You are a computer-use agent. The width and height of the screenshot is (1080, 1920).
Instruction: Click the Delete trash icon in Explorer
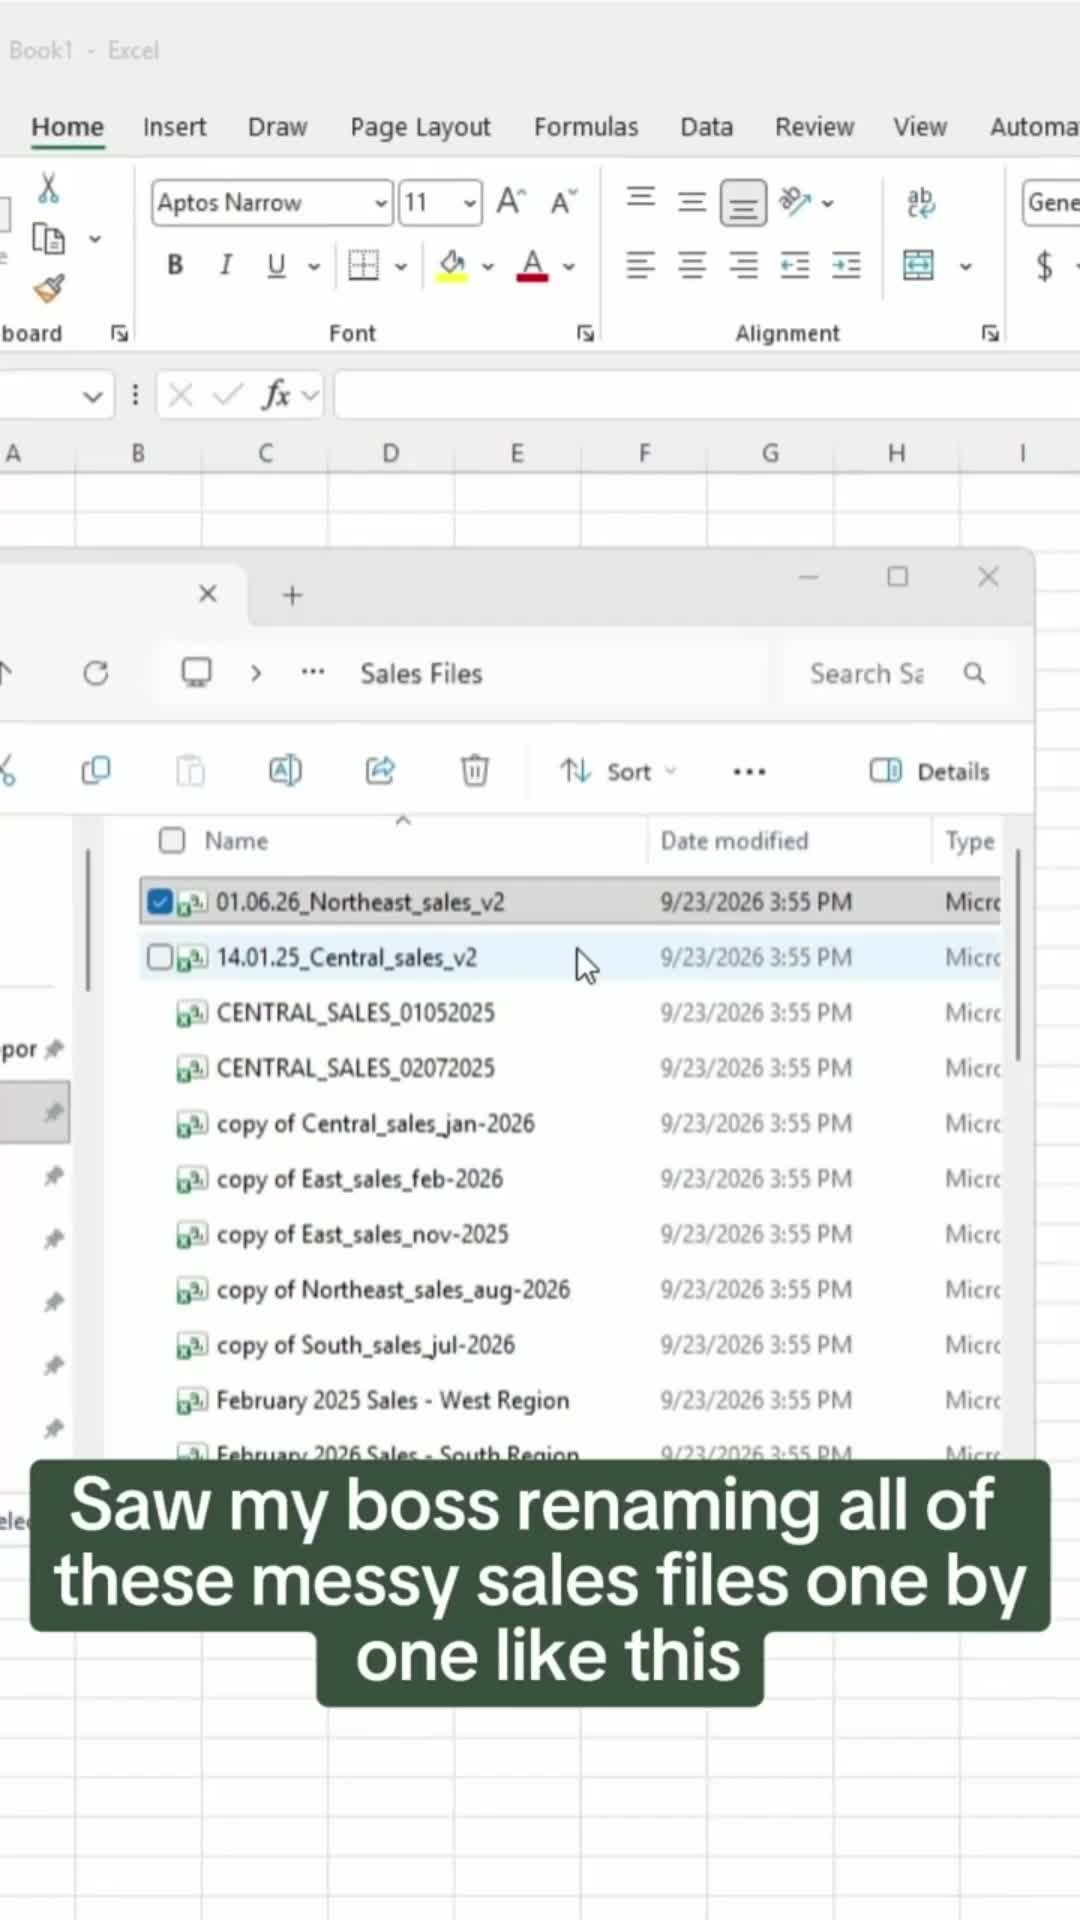[x=474, y=771]
